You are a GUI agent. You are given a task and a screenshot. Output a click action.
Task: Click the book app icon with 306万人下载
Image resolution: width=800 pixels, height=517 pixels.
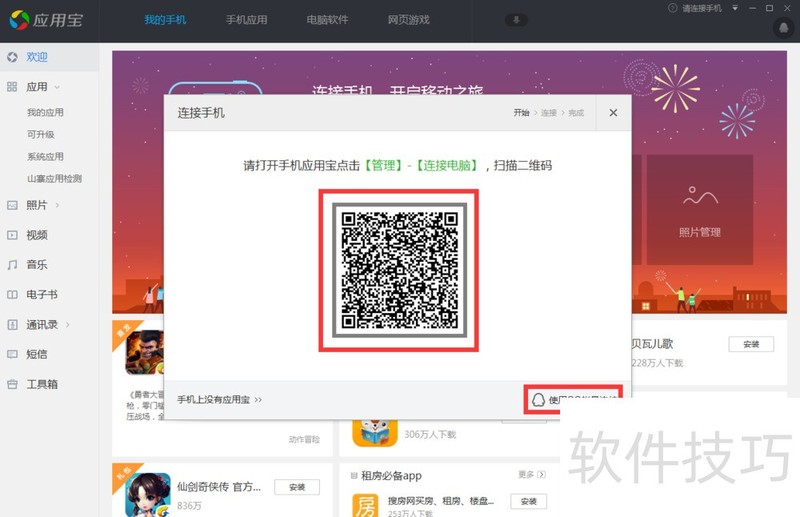(375, 433)
